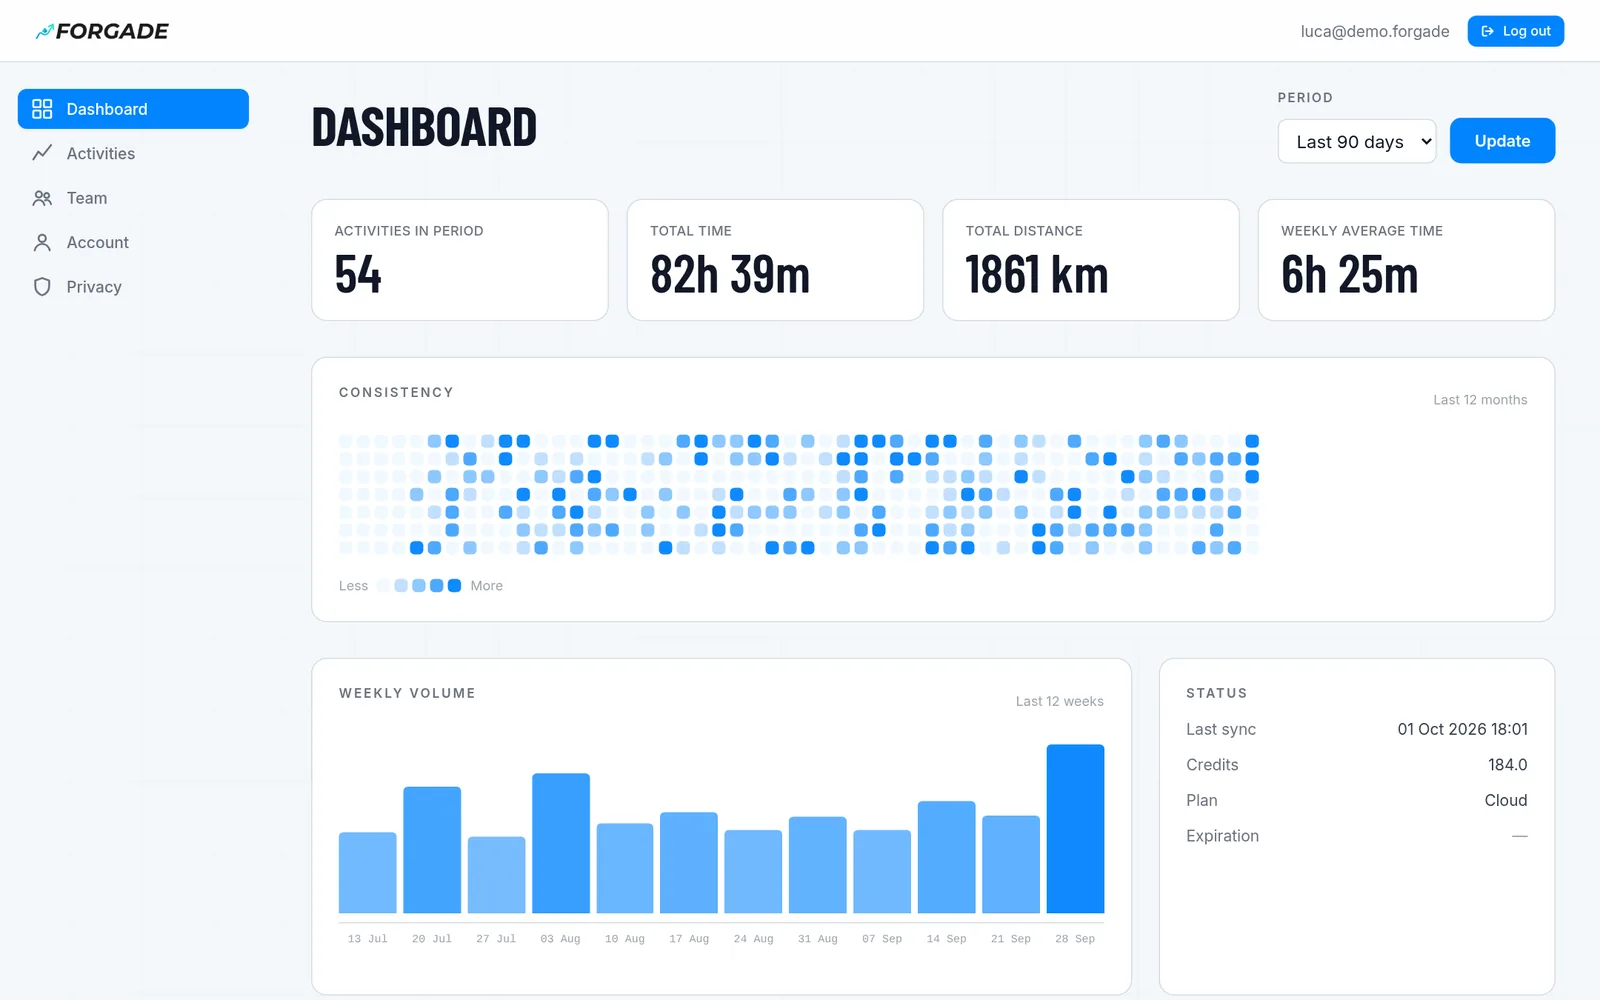
Task: Click the Last 12 months label
Action: pyautogui.click(x=1480, y=400)
